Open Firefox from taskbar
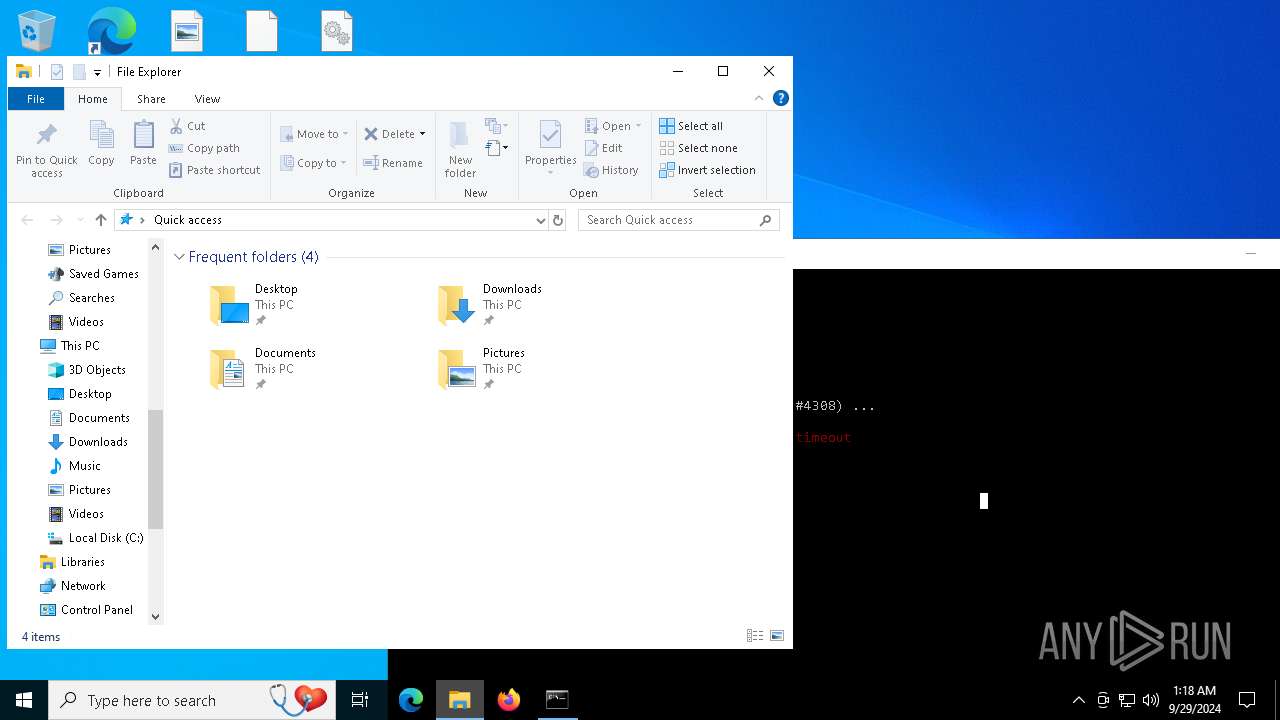1280x720 pixels. (x=509, y=700)
